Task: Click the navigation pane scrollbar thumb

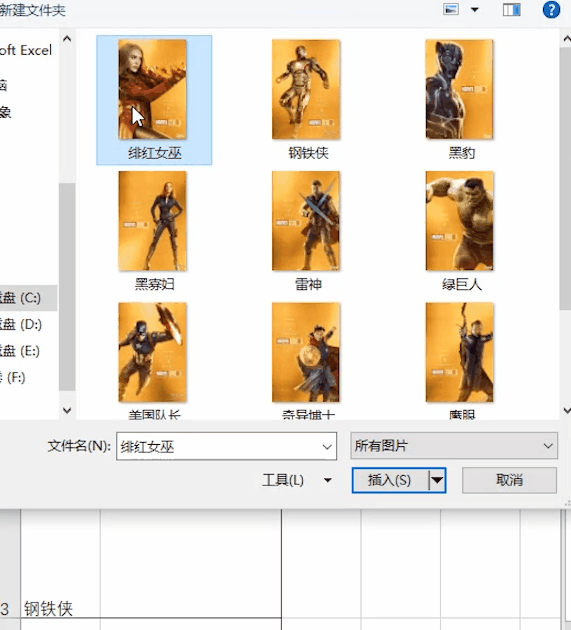Action: coord(67,287)
